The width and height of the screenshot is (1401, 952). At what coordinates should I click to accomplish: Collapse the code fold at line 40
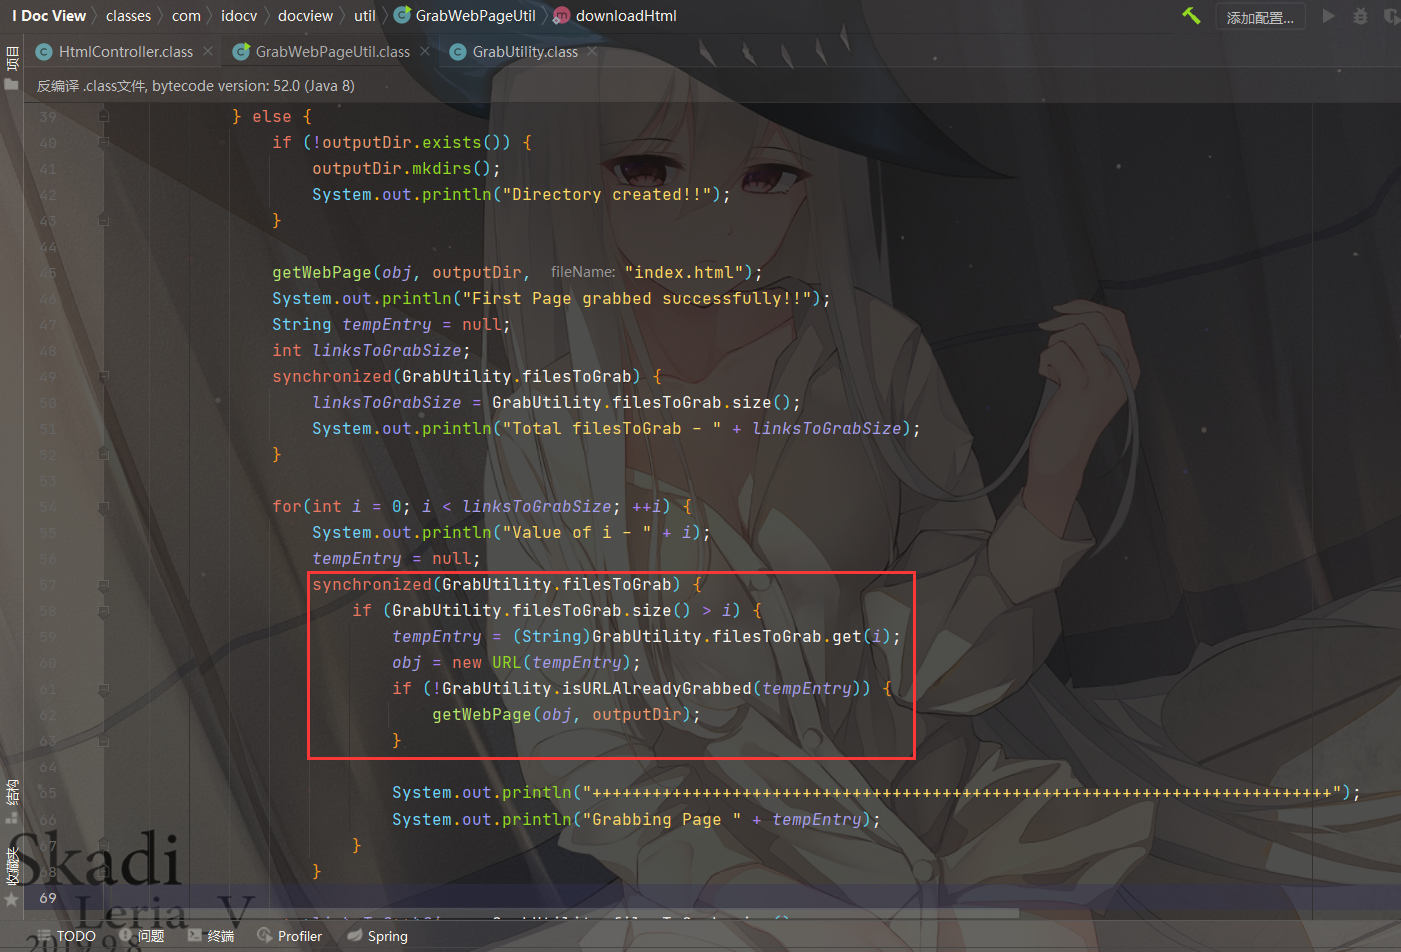point(104,142)
